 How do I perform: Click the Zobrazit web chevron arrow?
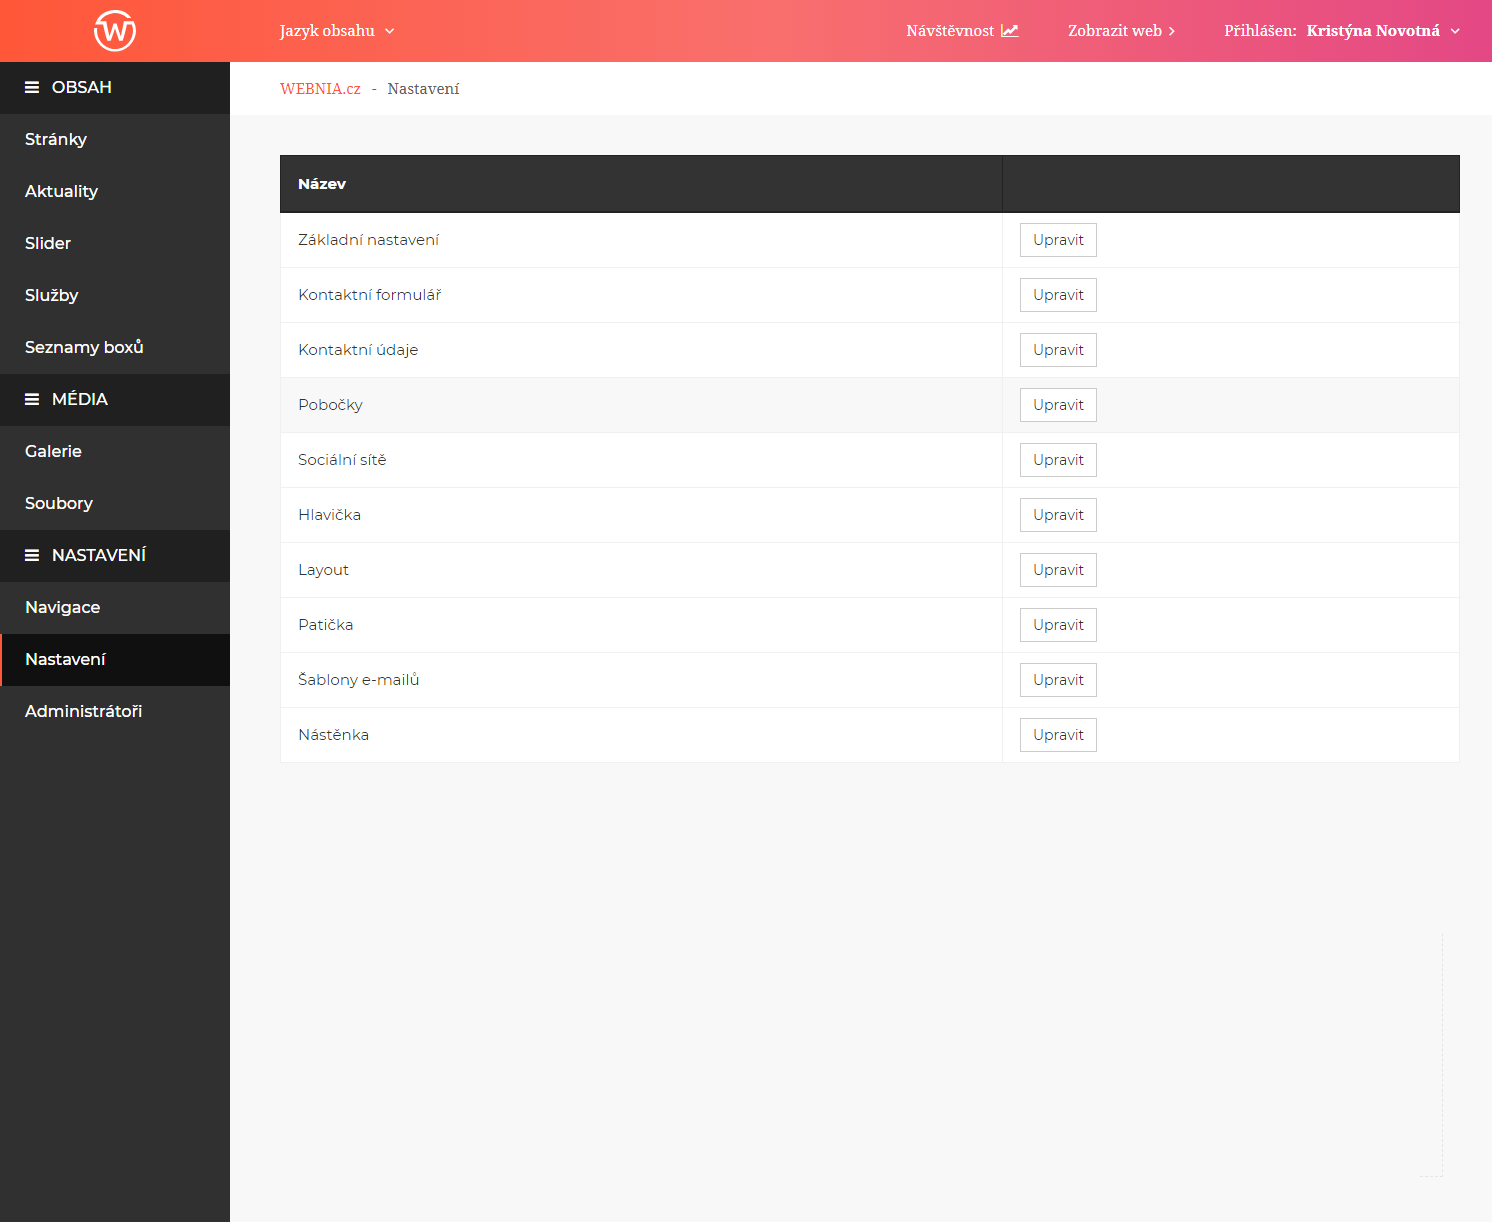(1172, 31)
